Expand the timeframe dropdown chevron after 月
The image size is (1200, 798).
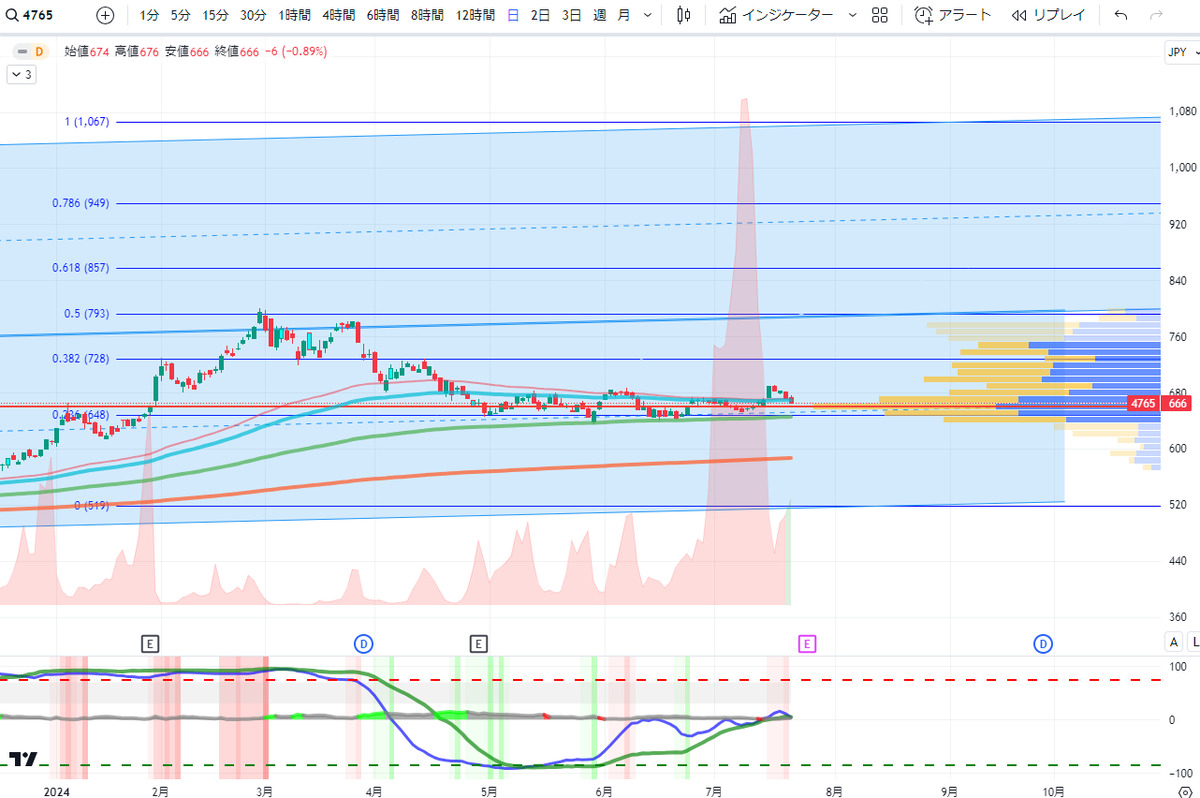pos(648,15)
